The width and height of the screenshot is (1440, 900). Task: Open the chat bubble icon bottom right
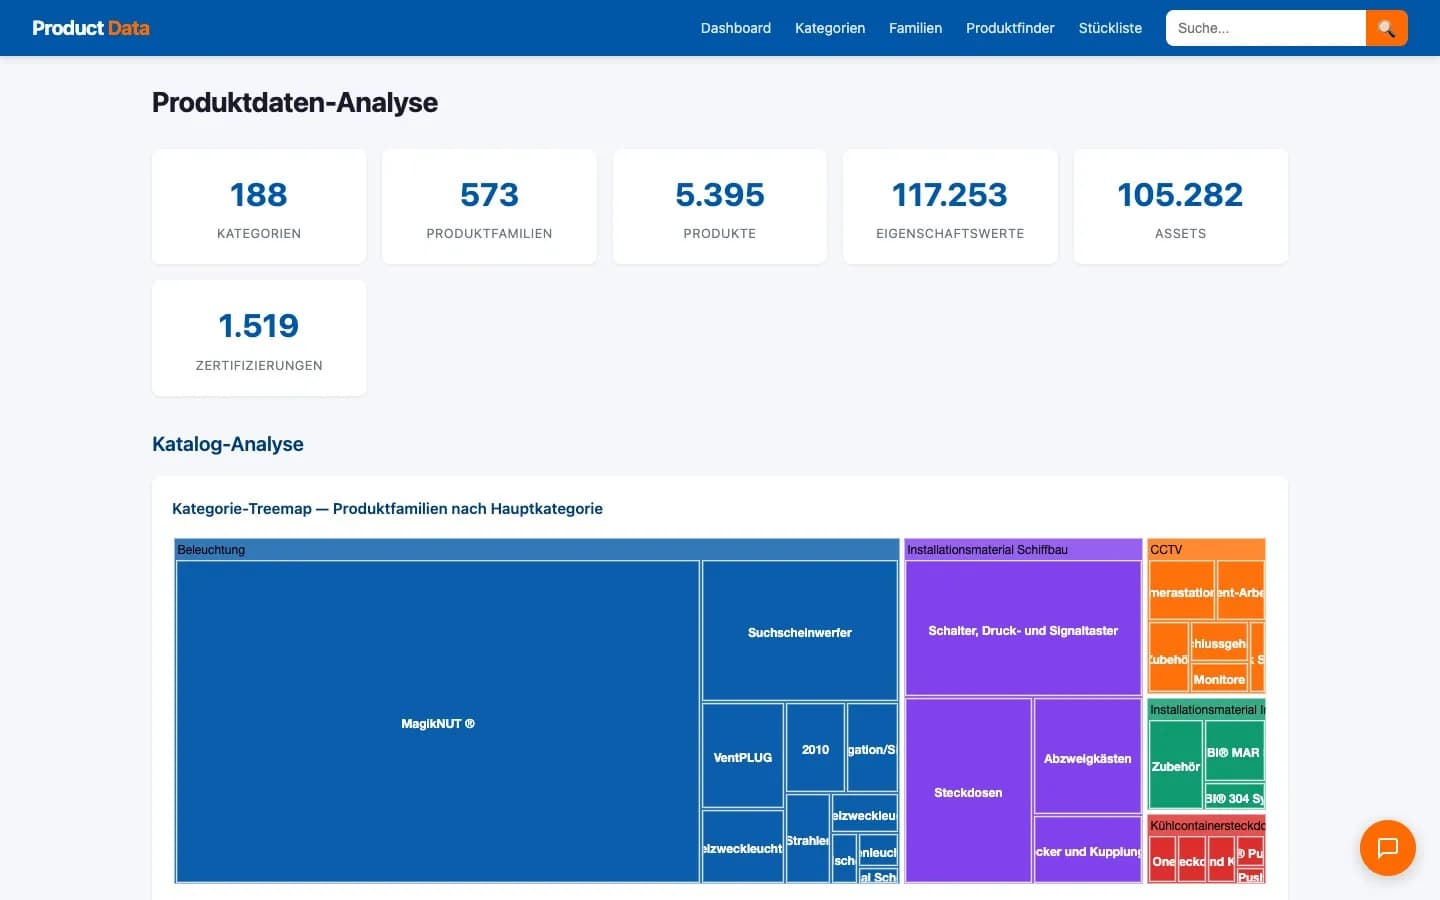(x=1387, y=848)
